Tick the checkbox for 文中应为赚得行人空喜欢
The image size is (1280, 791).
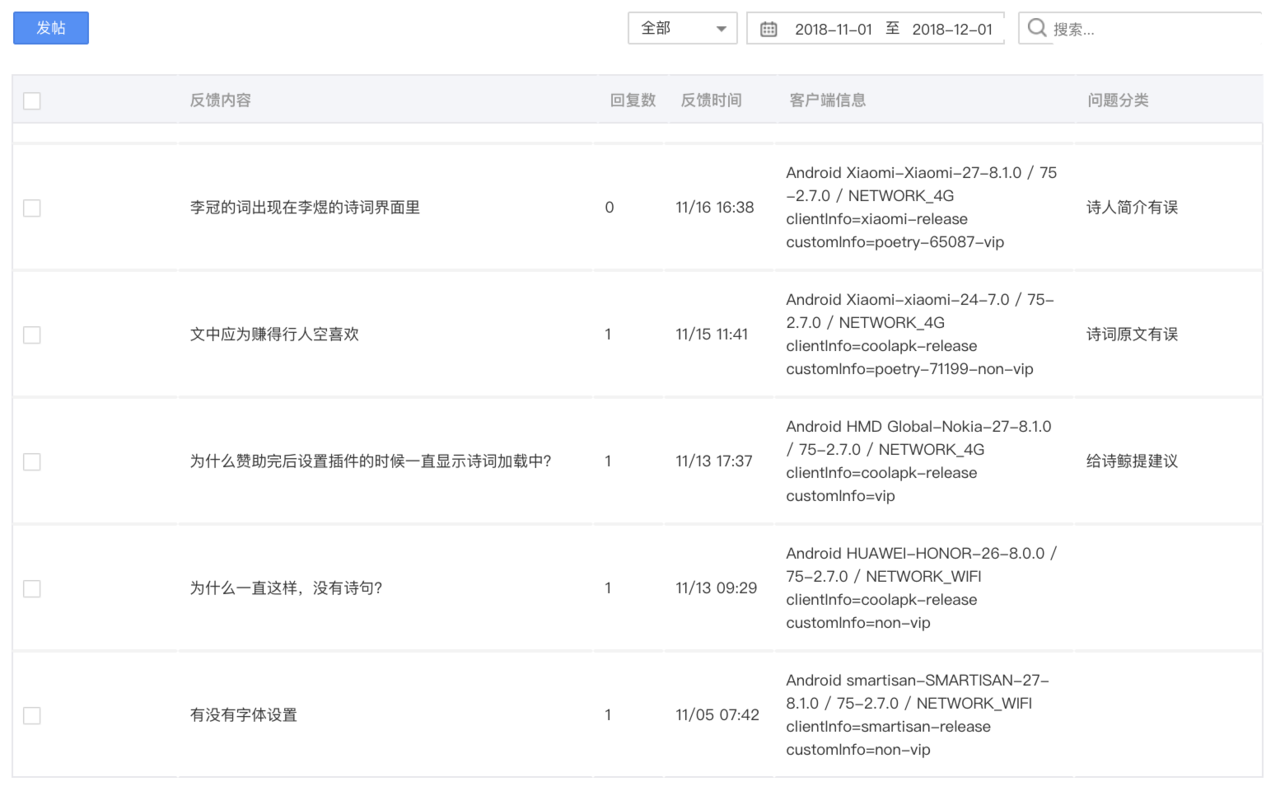pos(32,335)
